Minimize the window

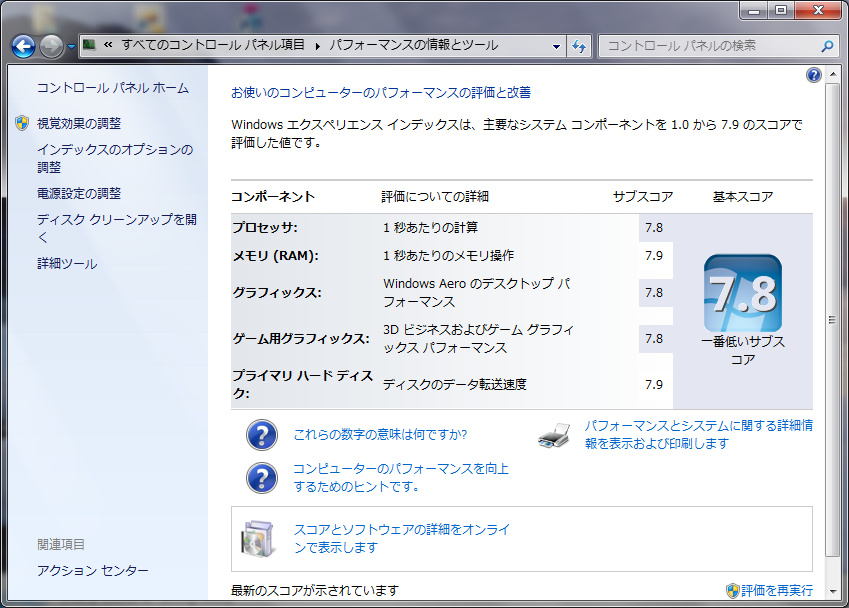click(754, 10)
